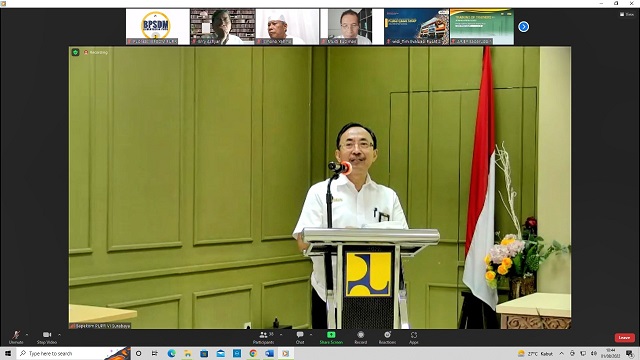Screen dimensions: 640x360
Task: Open File Explorer from taskbar
Action: coord(187,353)
